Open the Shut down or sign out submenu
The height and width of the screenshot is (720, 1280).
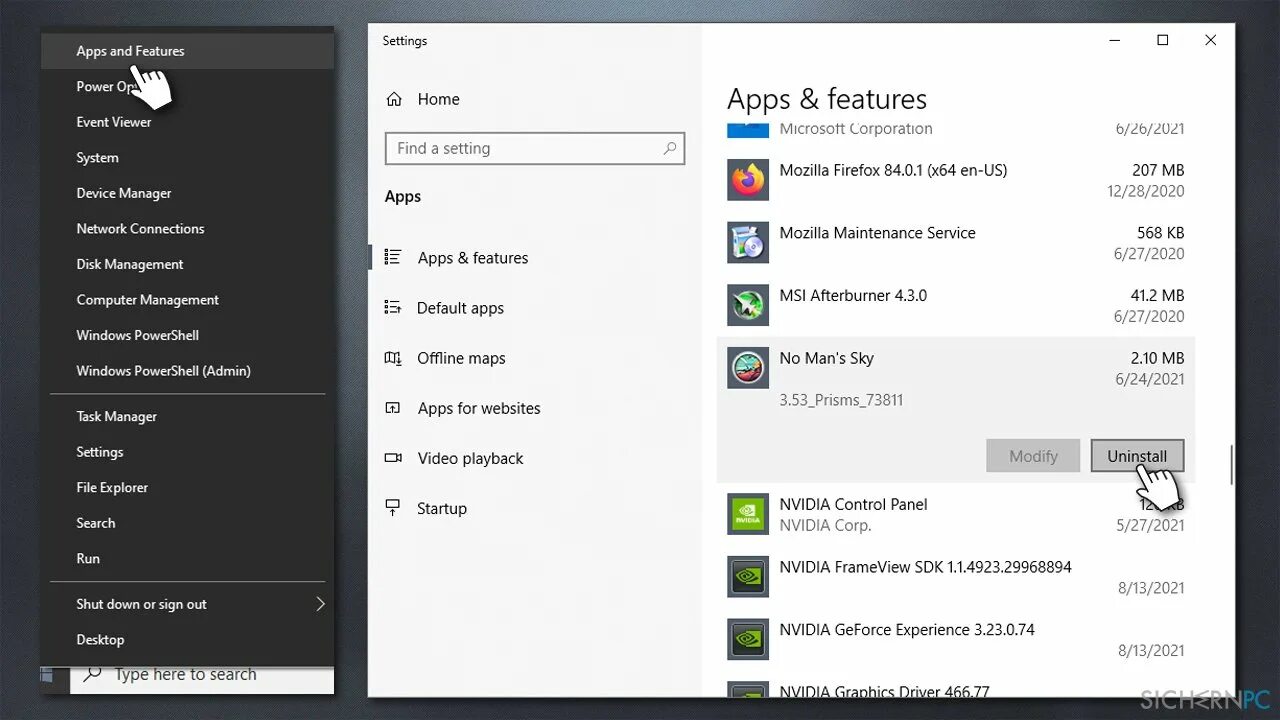[x=187, y=604]
